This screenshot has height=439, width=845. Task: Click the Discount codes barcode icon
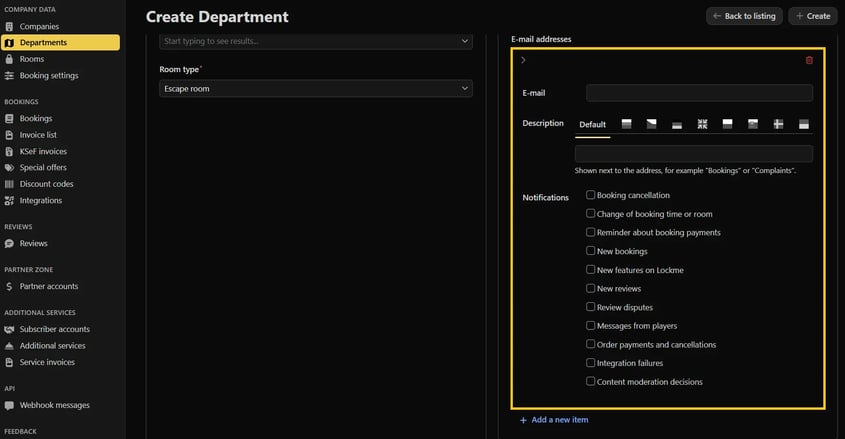pyautogui.click(x=9, y=184)
